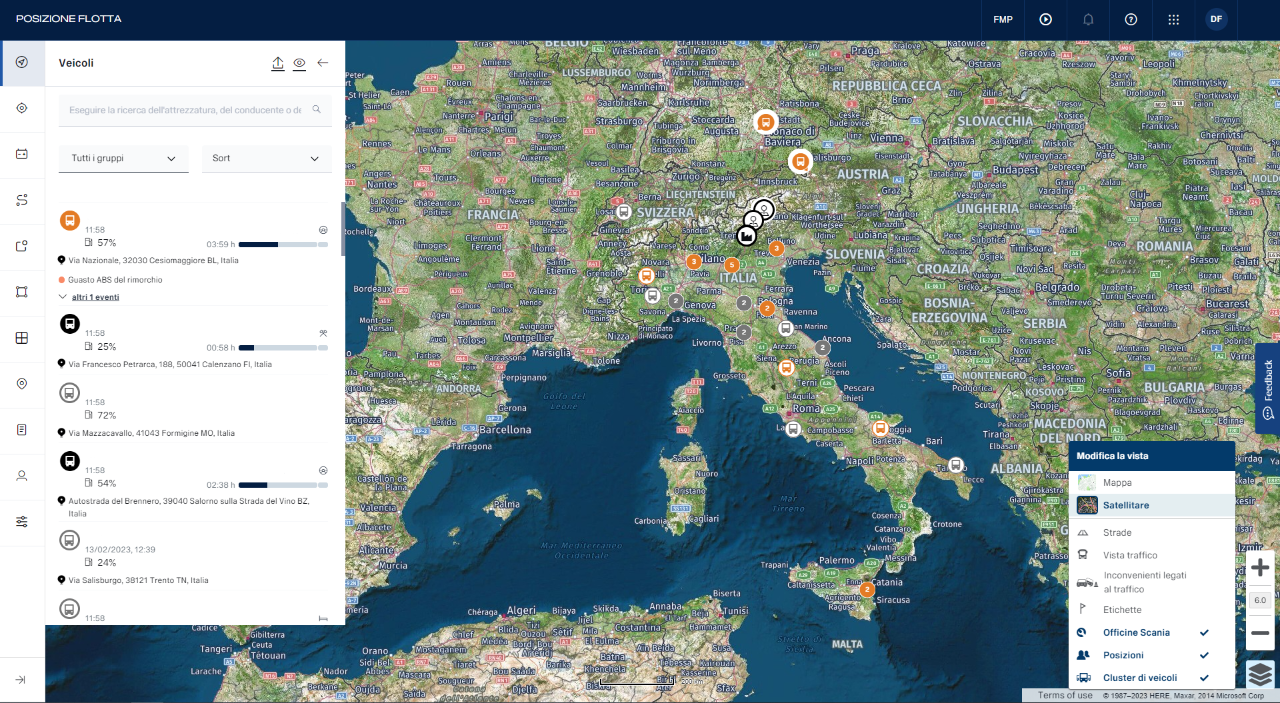Click orange cluster 5 marker near Milano
The image size is (1280, 703).
tap(732, 265)
